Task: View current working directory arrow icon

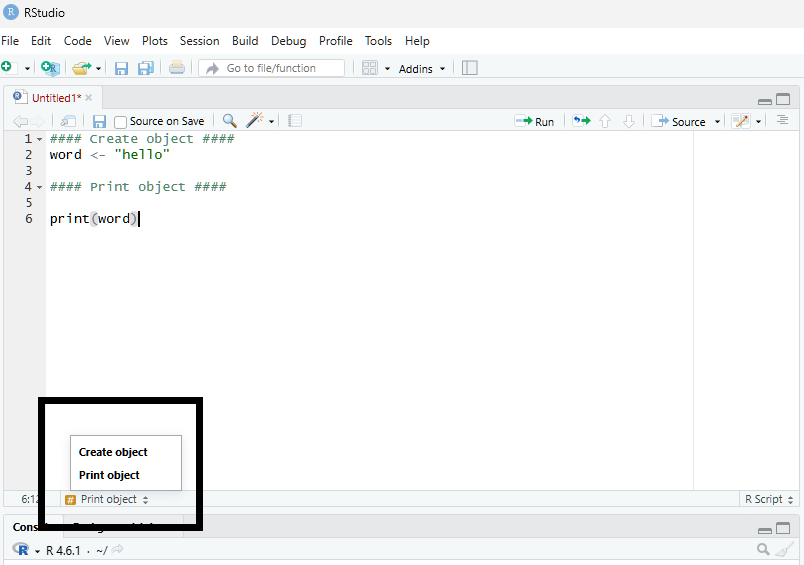Action: click(x=117, y=550)
